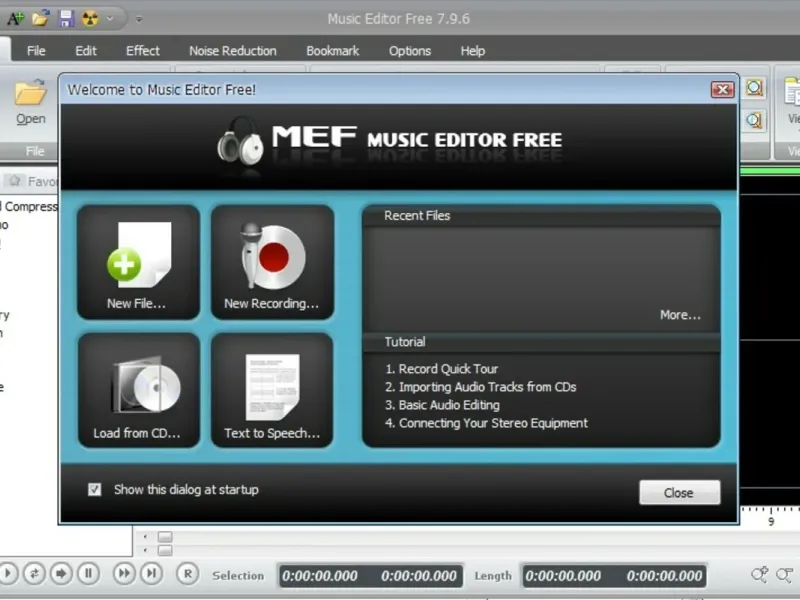800x600 pixels.
Task: Open the Load from CD tile
Action: [x=138, y=390]
